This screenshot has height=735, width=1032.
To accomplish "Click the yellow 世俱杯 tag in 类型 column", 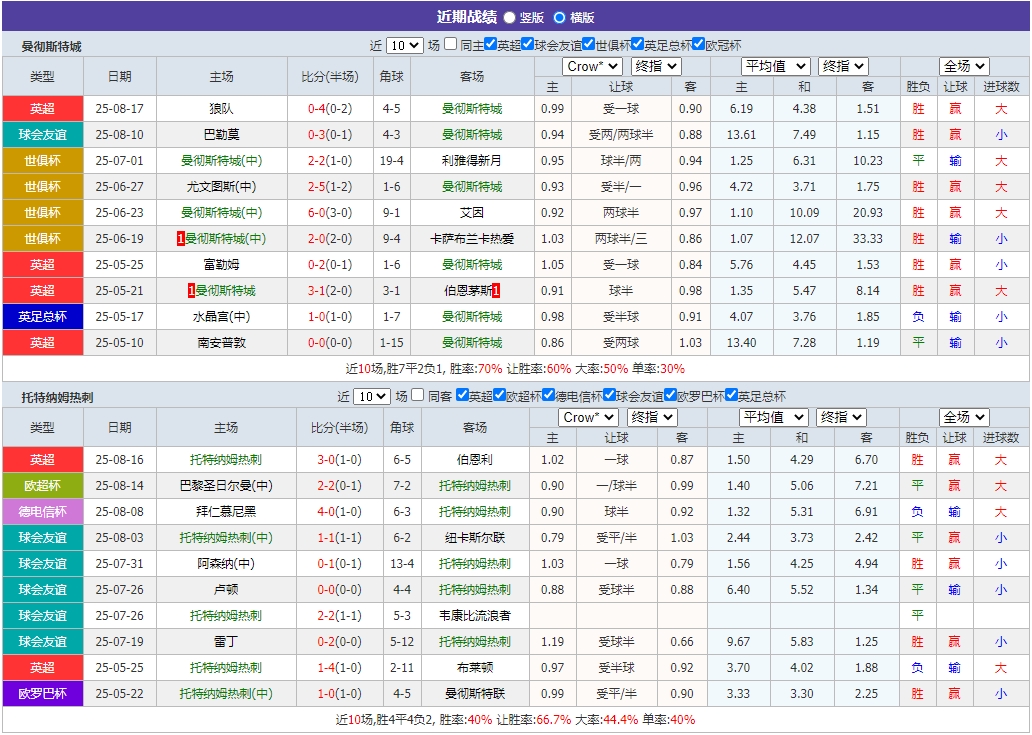I will pos(41,160).
